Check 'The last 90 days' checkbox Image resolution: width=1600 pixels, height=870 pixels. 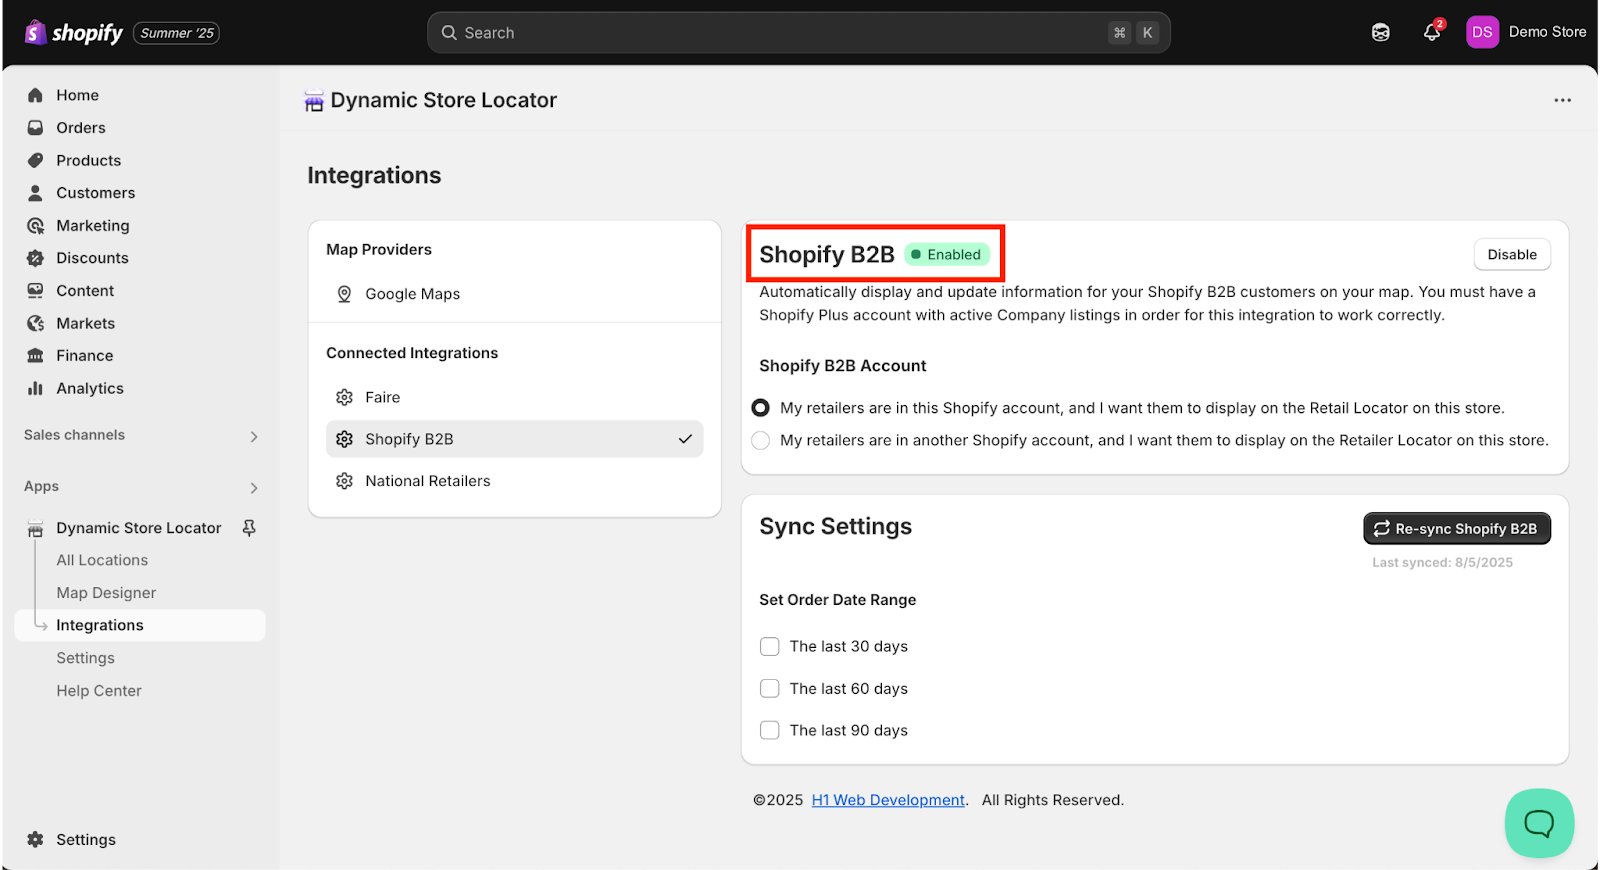coord(769,731)
